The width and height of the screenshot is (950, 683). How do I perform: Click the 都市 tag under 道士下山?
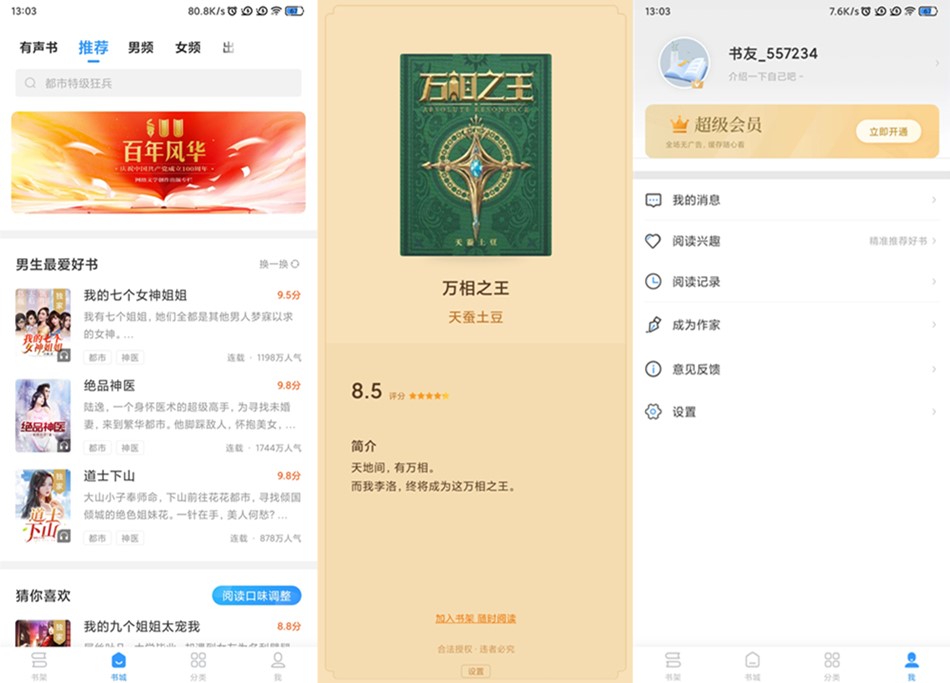(x=97, y=538)
